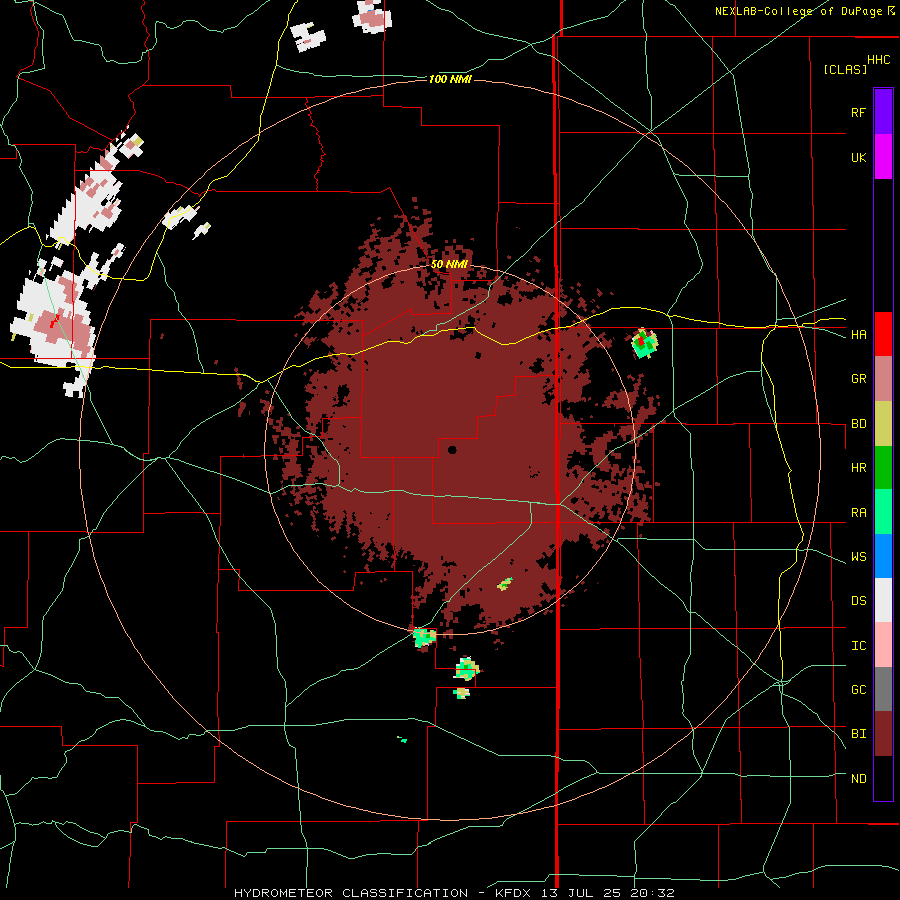The width and height of the screenshot is (900, 900).
Task: Click the RF purple legend swatch
Action: click(x=883, y=112)
